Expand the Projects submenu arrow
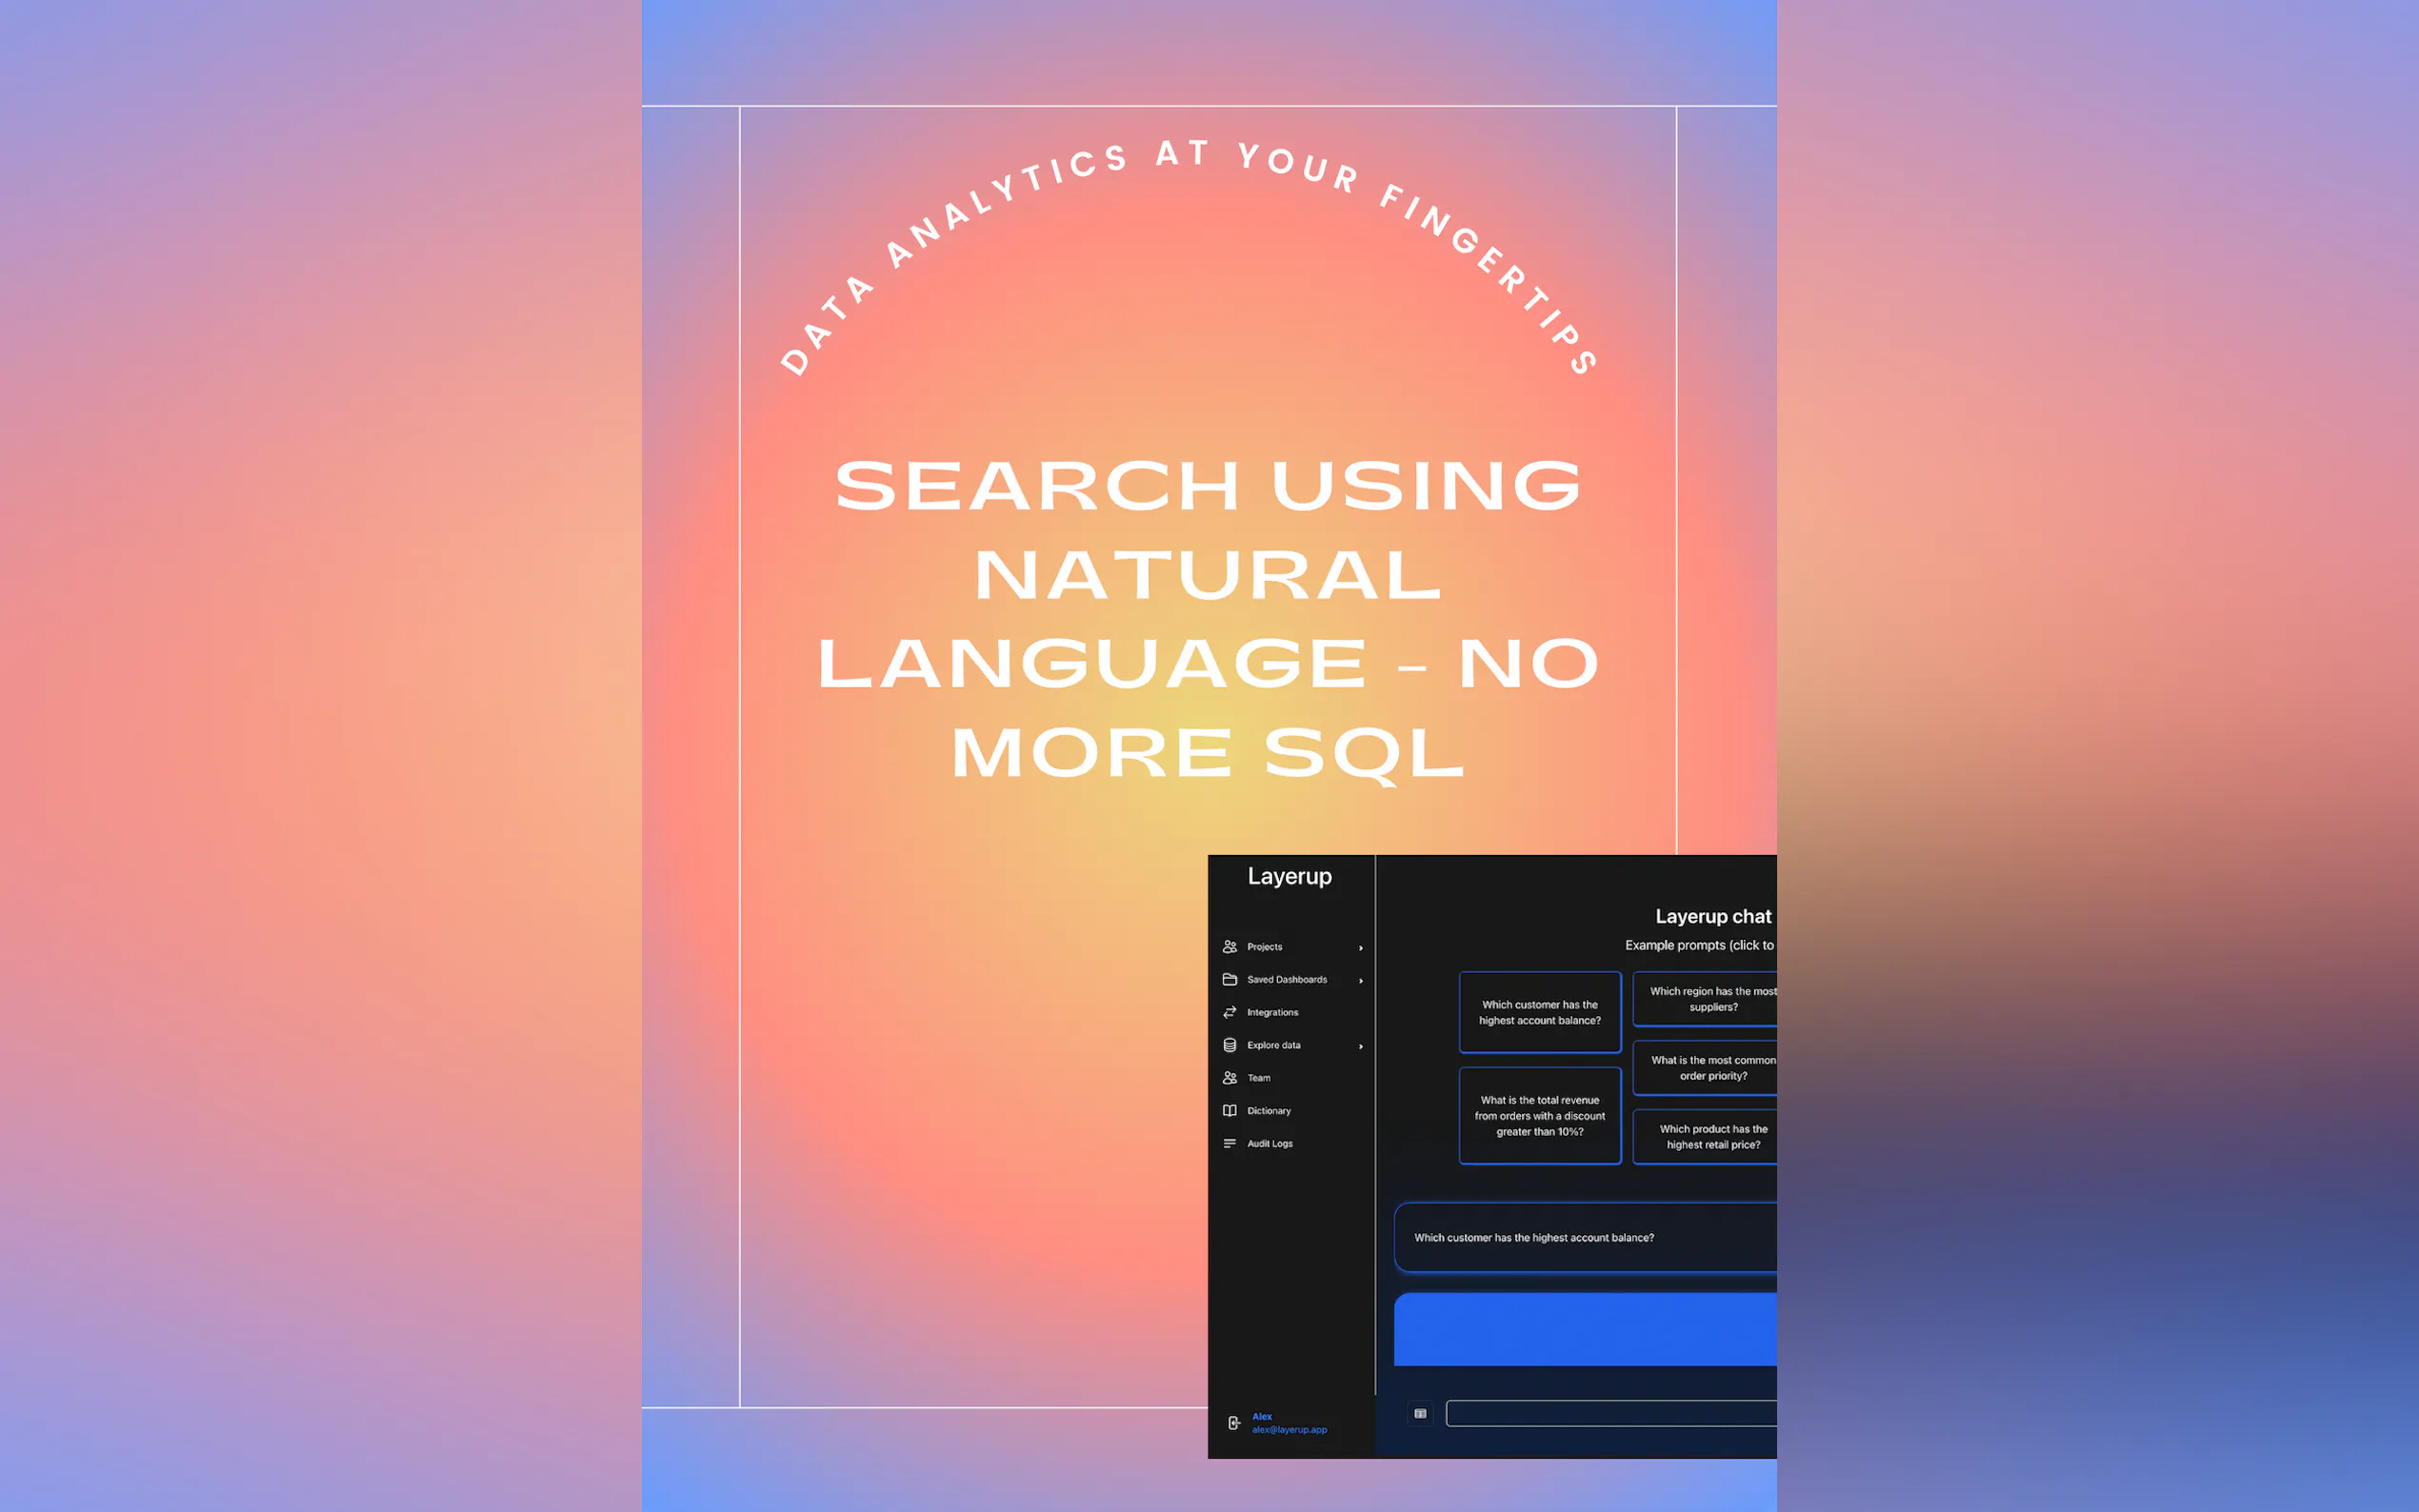This screenshot has width=2419, height=1512. tap(1361, 947)
